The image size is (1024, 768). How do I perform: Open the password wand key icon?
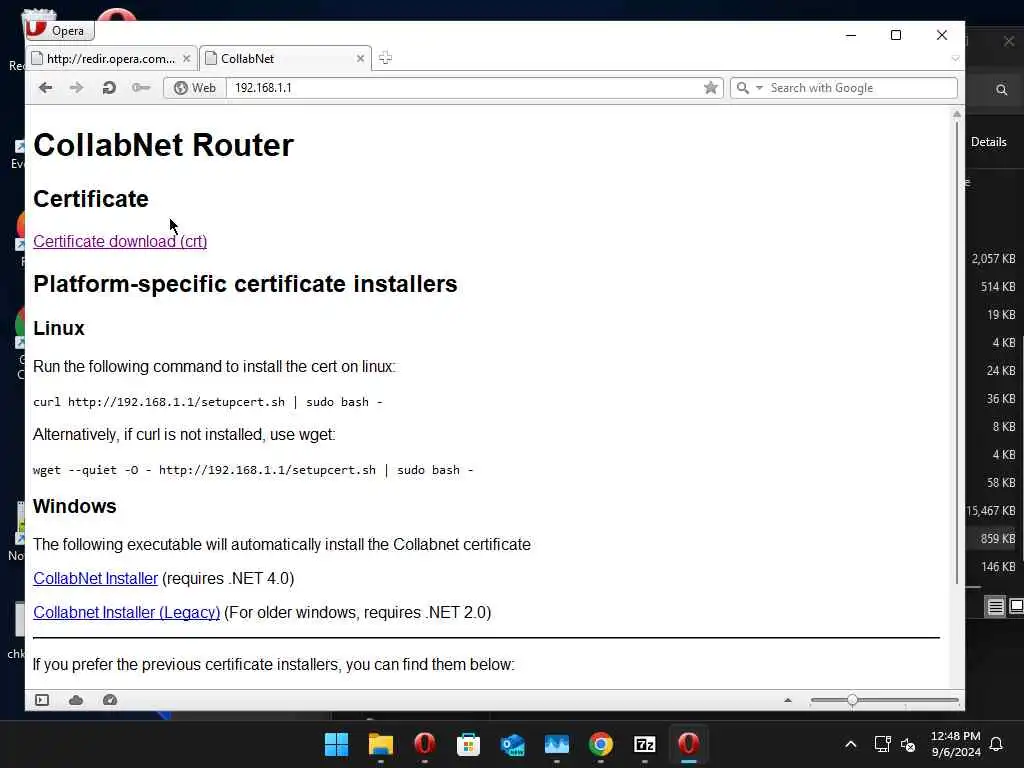click(x=141, y=88)
